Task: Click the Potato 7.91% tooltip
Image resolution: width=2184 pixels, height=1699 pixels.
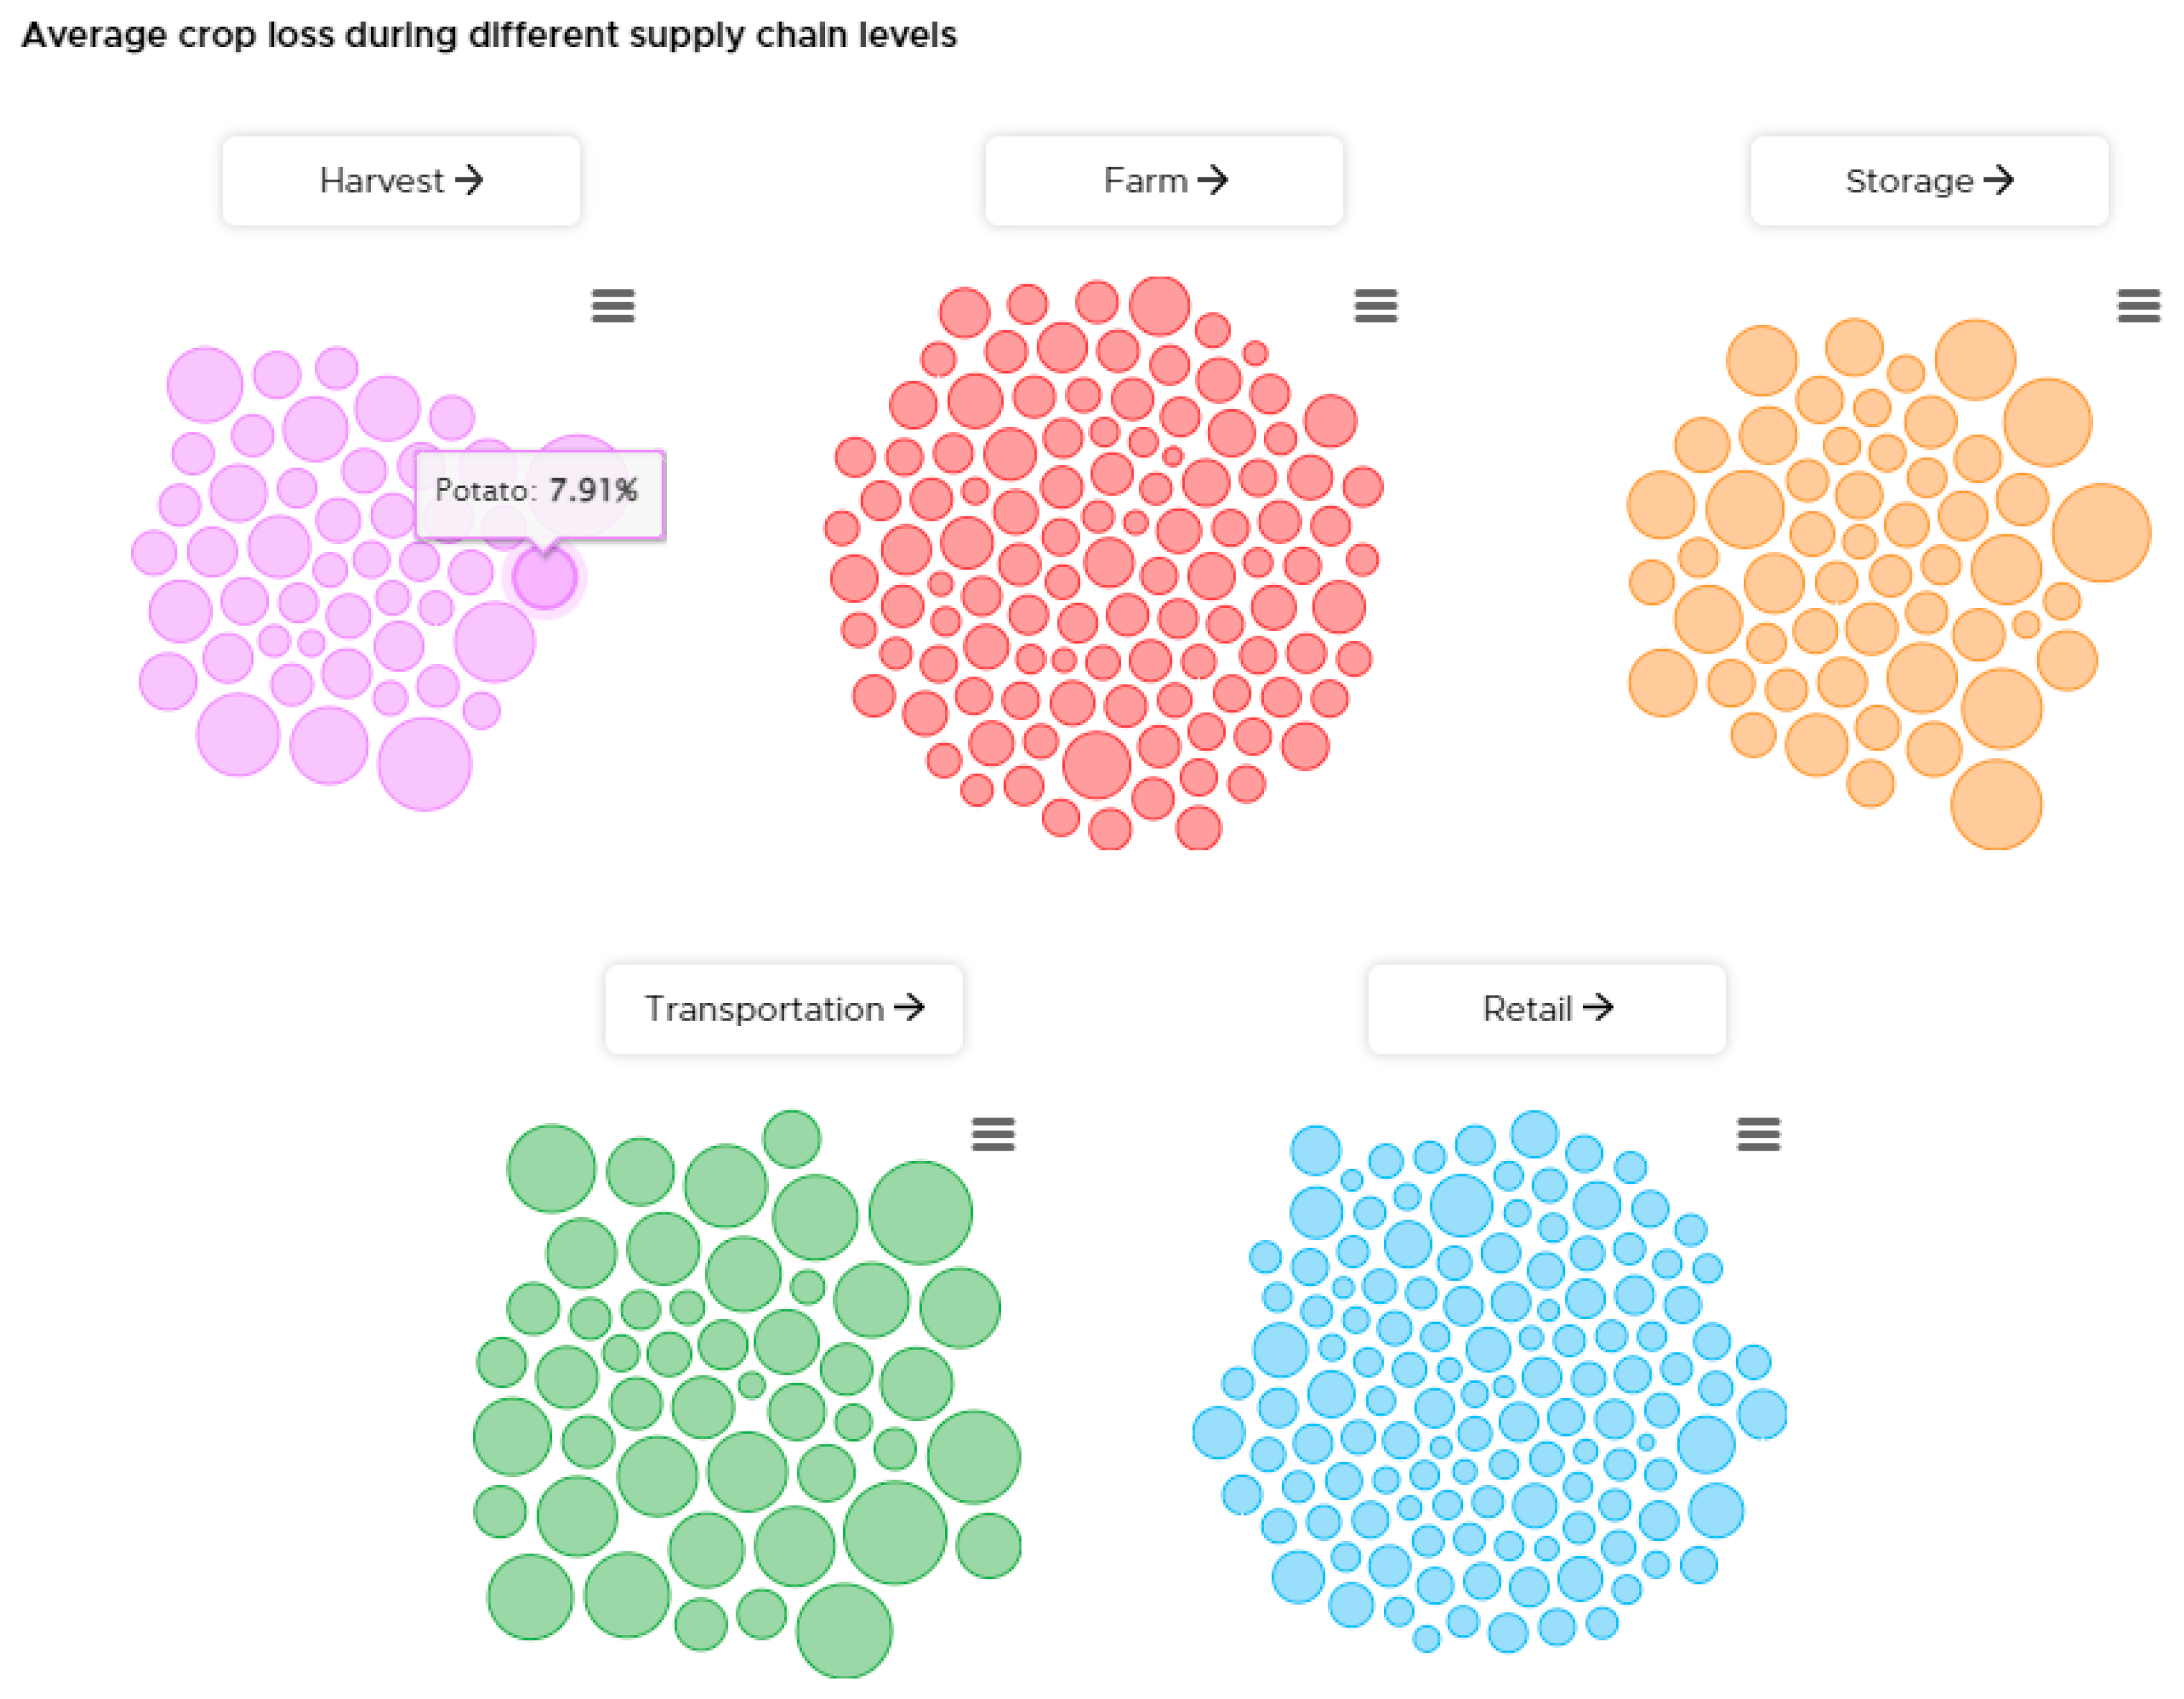Action: coord(540,492)
